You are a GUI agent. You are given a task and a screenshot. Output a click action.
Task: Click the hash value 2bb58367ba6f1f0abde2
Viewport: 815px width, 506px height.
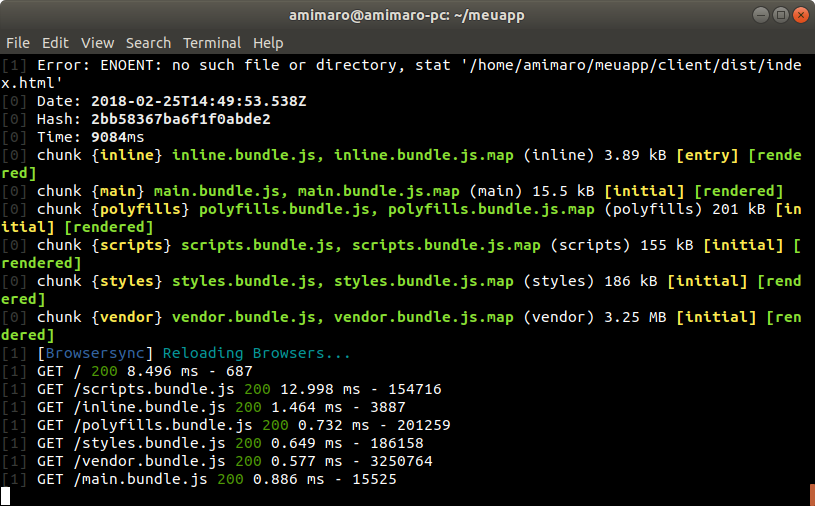[x=181, y=119]
